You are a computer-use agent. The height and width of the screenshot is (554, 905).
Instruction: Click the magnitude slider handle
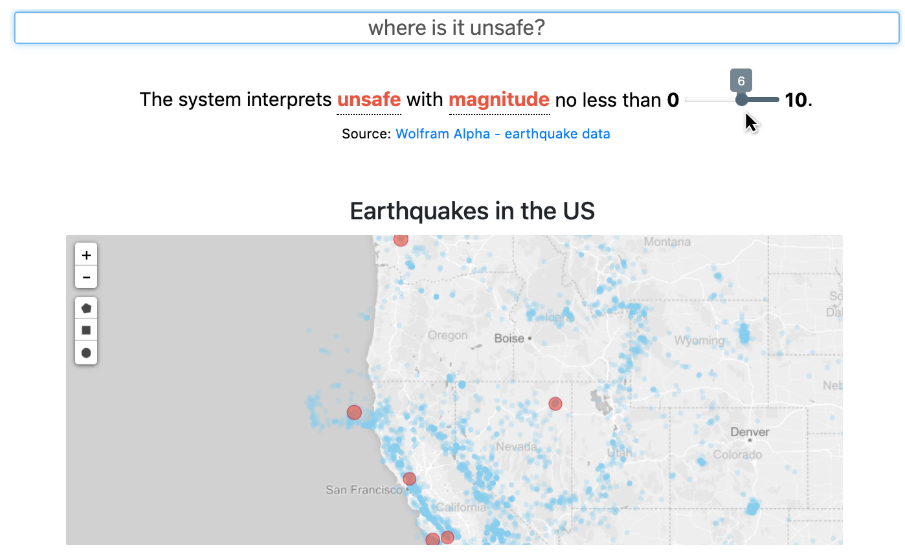tap(741, 99)
